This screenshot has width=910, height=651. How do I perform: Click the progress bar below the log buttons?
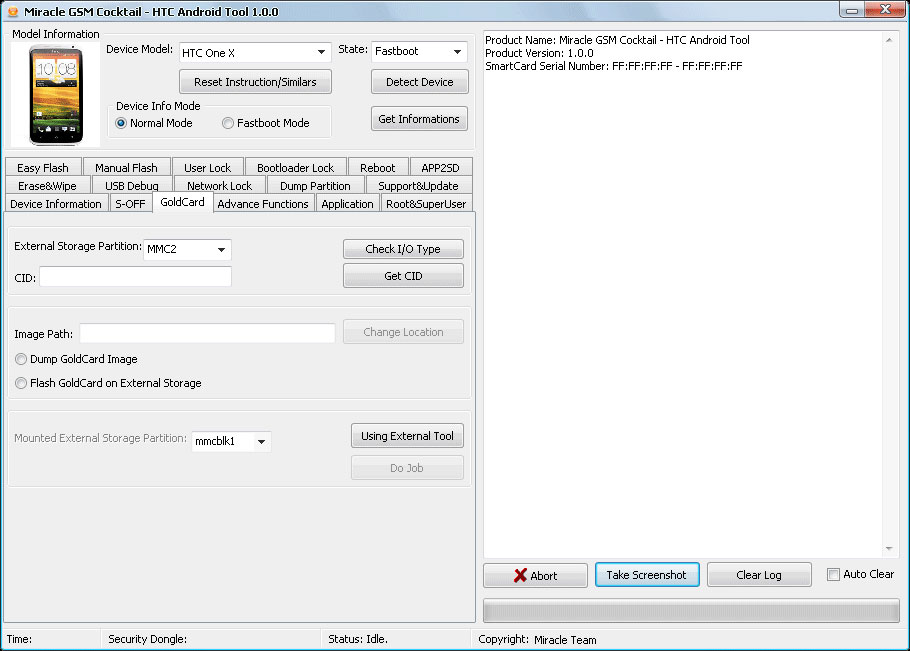pyautogui.click(x=691, y=611)
